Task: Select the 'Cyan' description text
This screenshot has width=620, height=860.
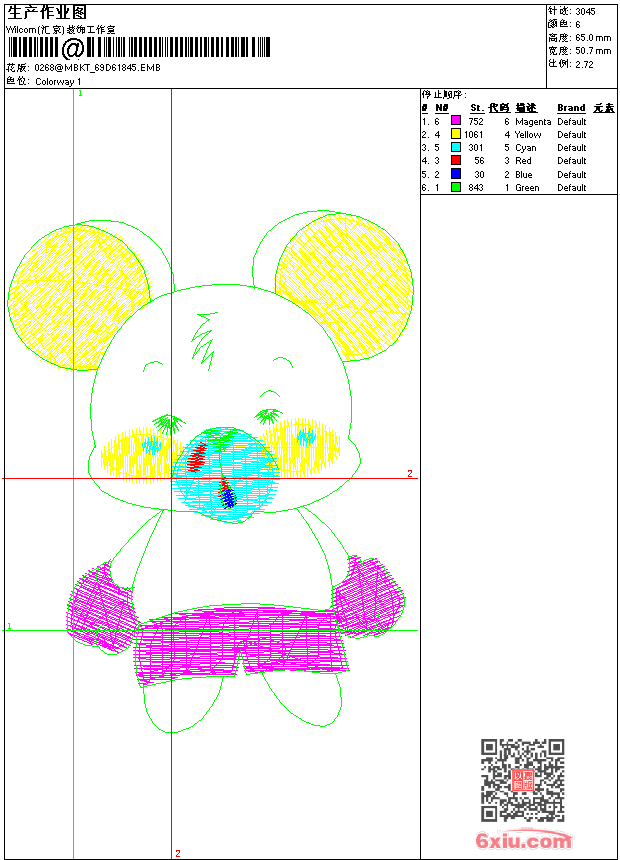Action: pyautogui.click(x=526, y=148)
